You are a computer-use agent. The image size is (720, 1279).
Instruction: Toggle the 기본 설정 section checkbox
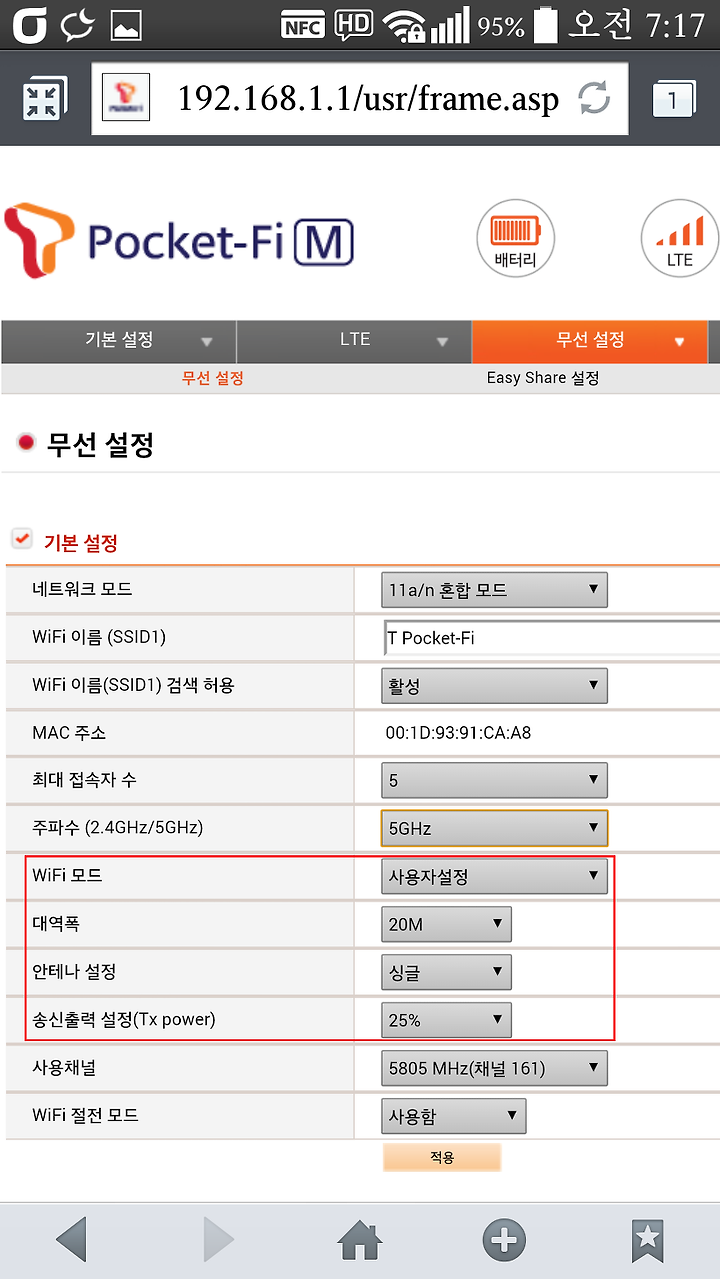pos(21,539)
